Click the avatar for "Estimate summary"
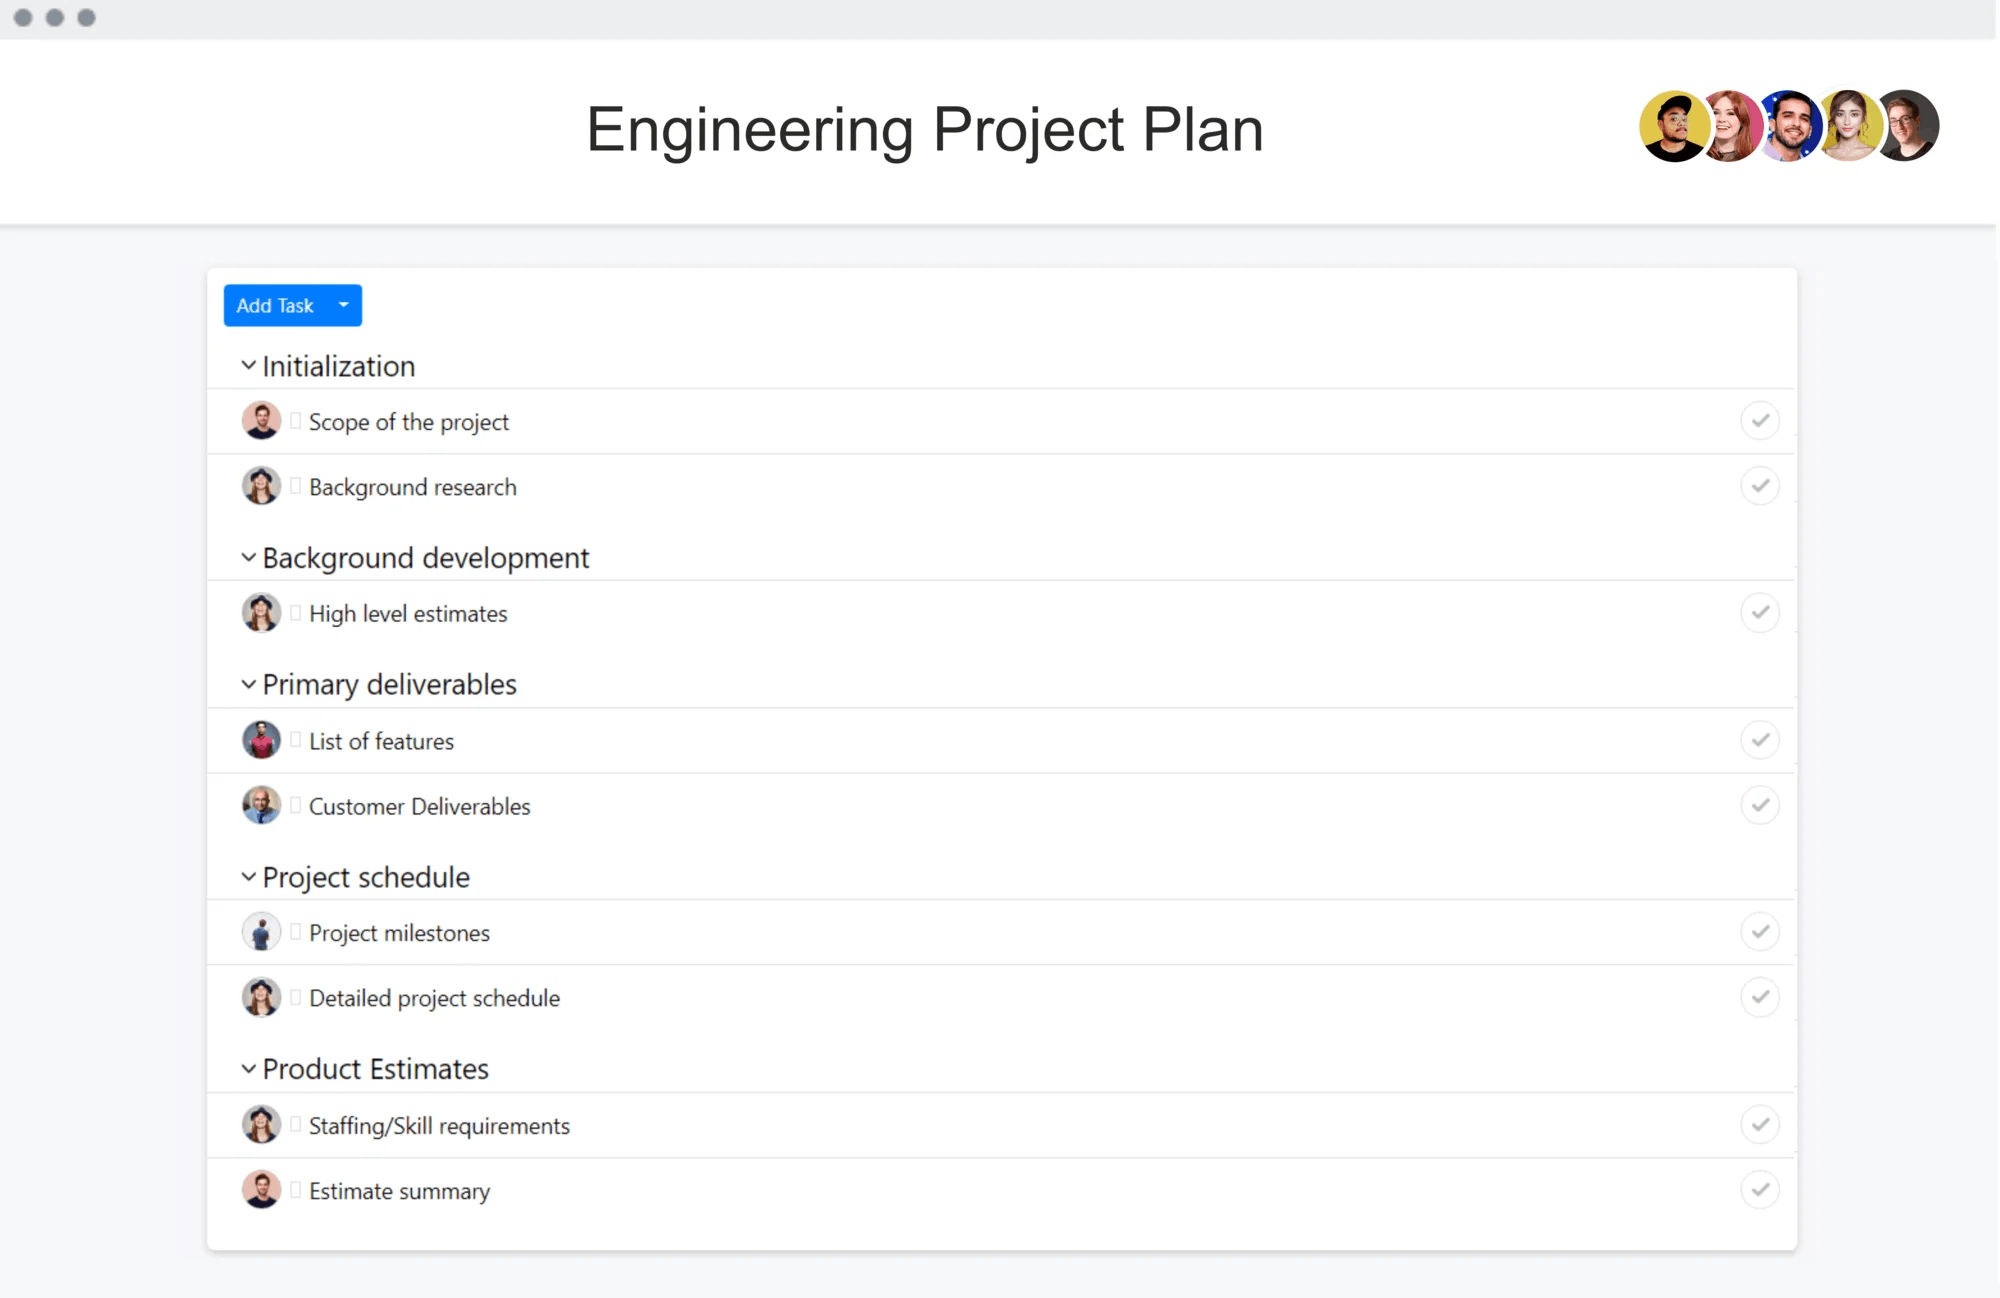2000x1298 pixels. pos(261,1189)
